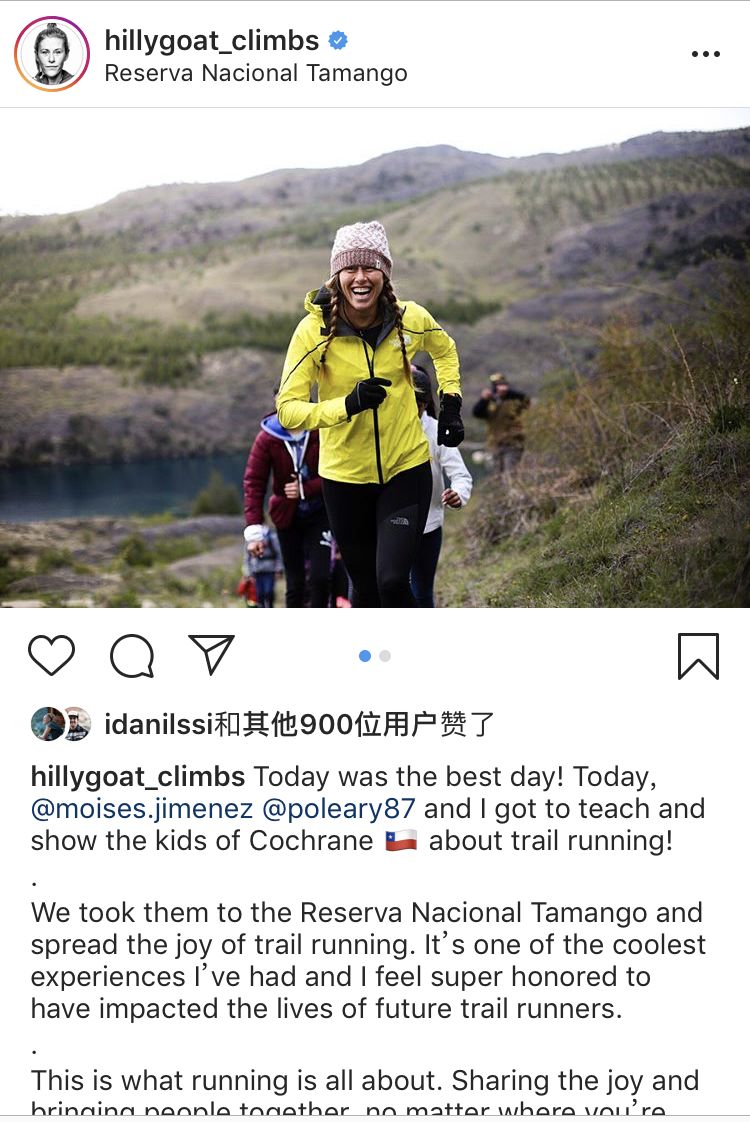View @moises.jimenez profile mention

[x=142, y=809]
